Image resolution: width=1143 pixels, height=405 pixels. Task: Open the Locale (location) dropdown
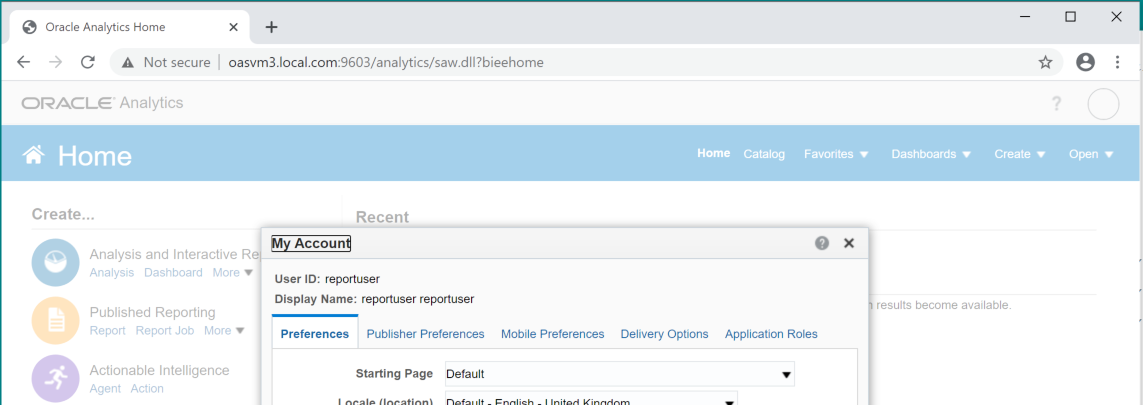(591, 400)
